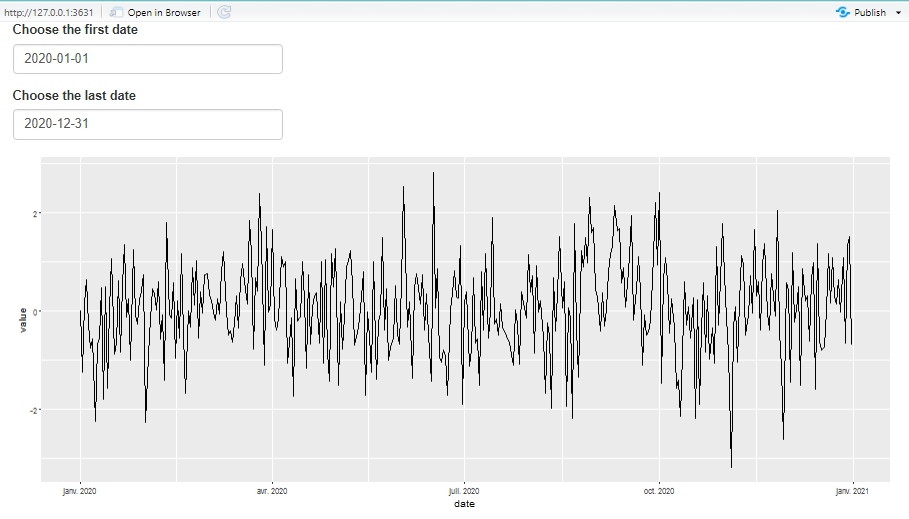
Task: Click the Publish button label
Action: [870, 12]
